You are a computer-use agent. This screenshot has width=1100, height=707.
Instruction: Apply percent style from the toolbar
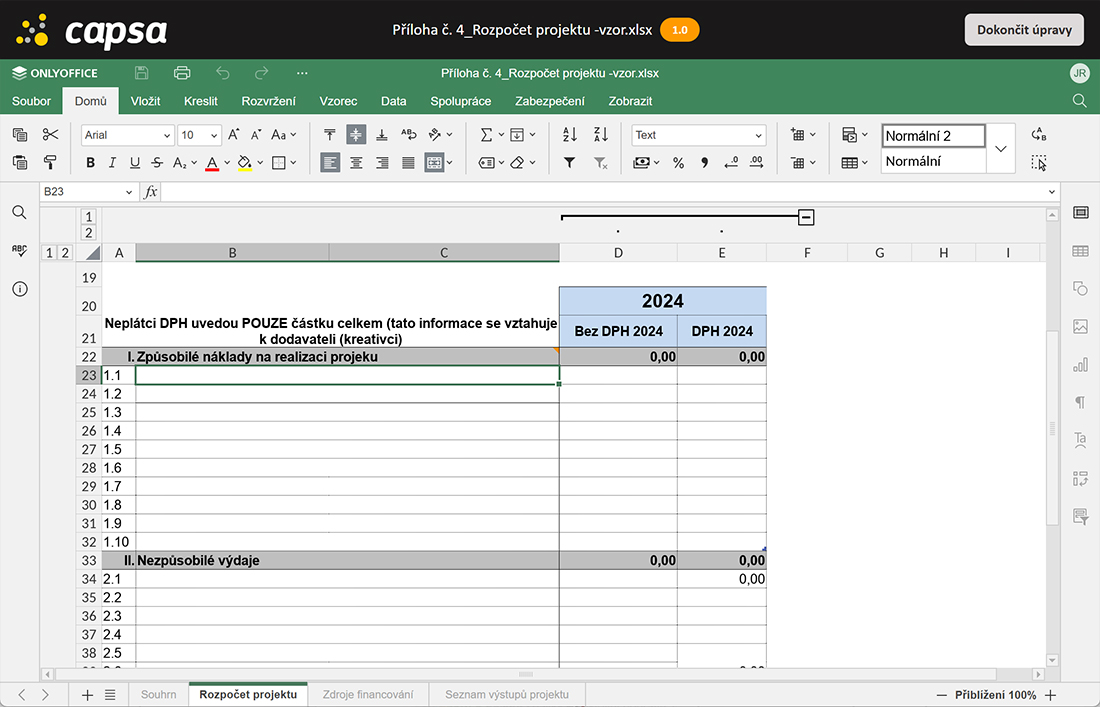(x=678, y=162)
